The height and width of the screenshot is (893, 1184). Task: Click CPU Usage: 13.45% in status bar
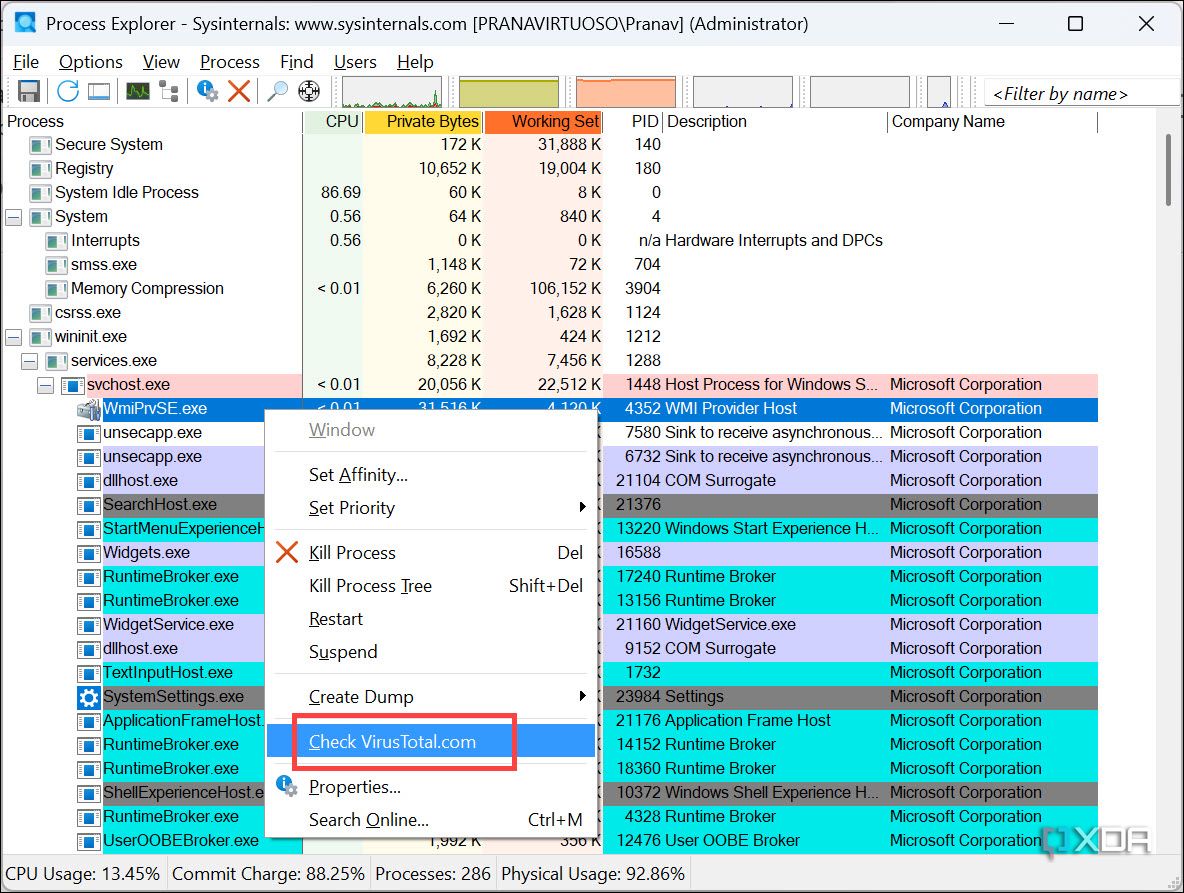(82, 874)
